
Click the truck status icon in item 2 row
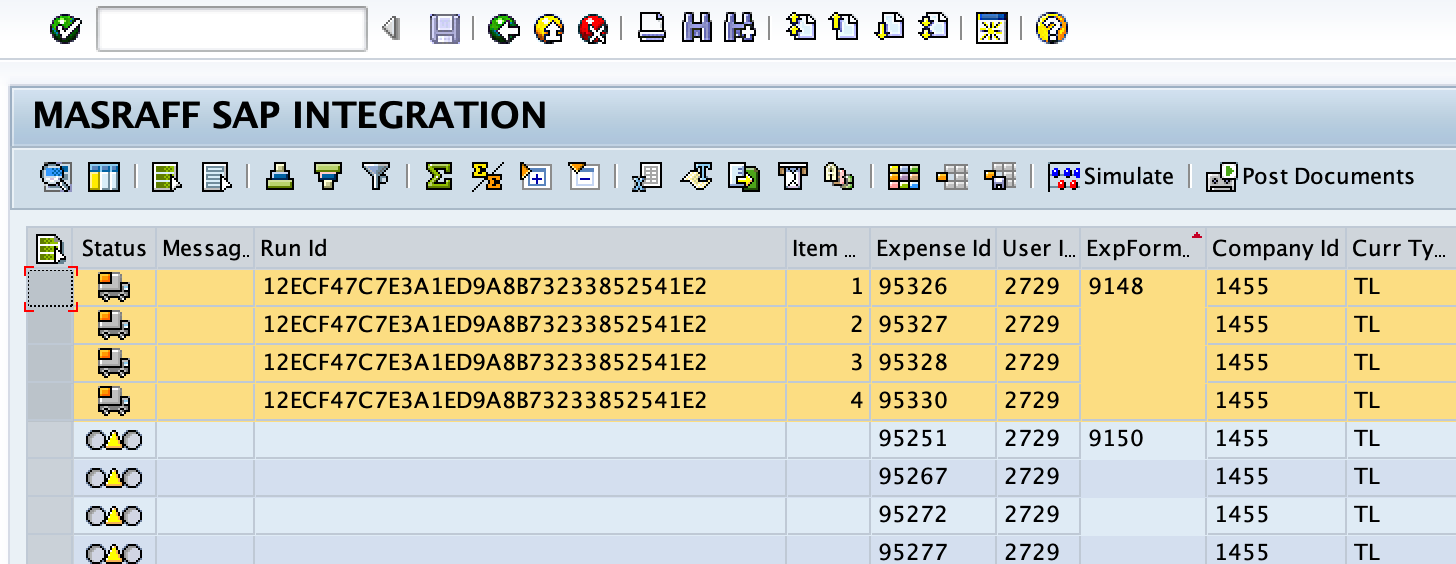coord(113,325)
